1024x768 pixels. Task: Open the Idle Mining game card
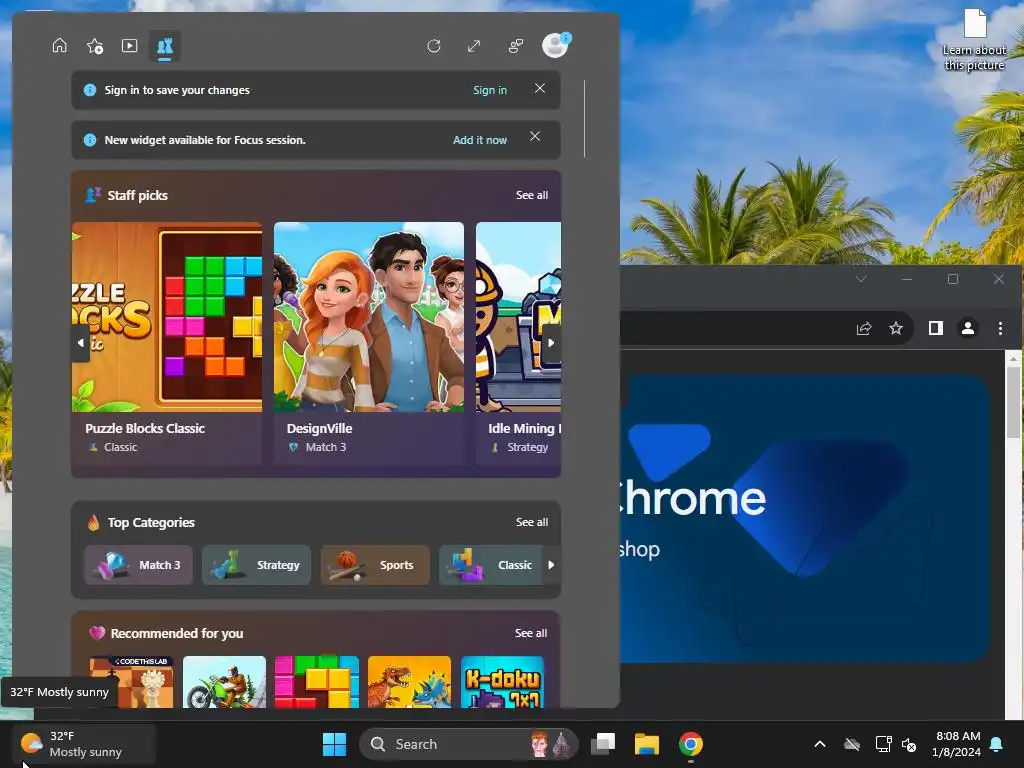519,343
